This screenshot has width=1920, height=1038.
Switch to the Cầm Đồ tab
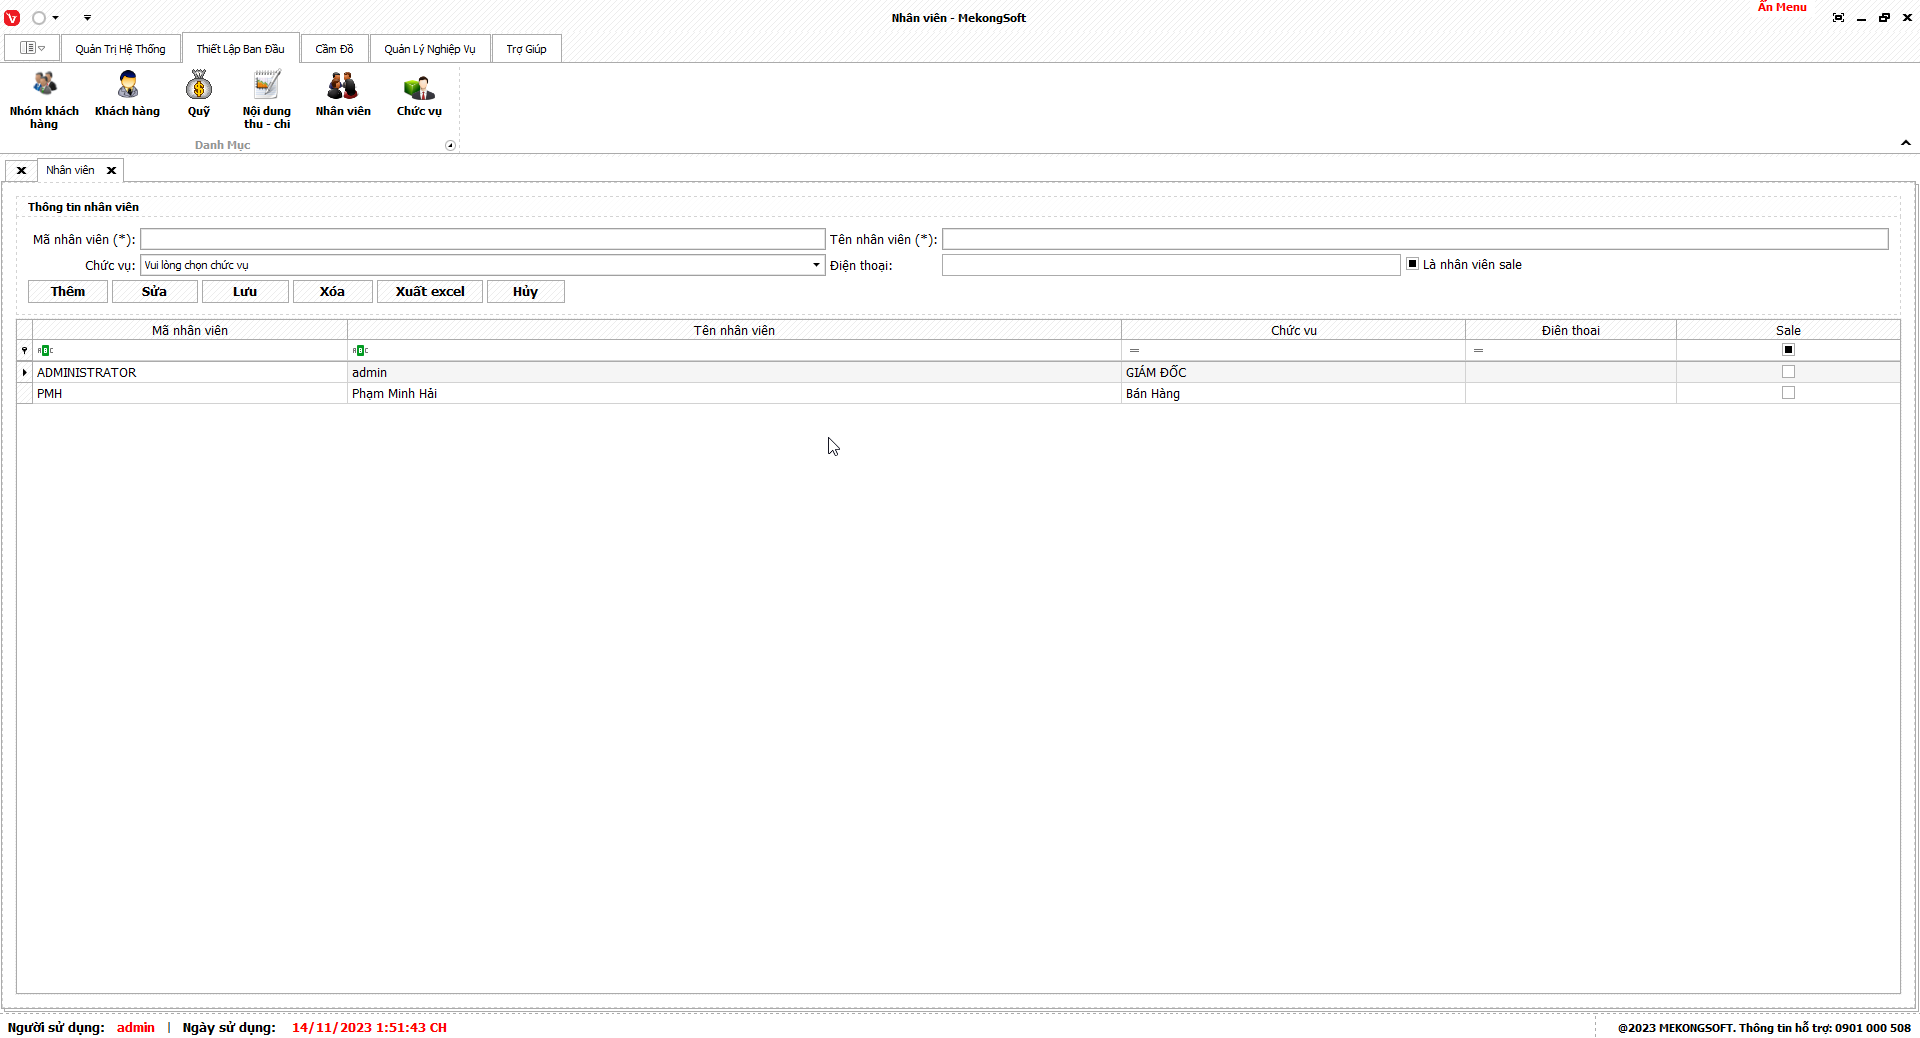click(334, 49)
